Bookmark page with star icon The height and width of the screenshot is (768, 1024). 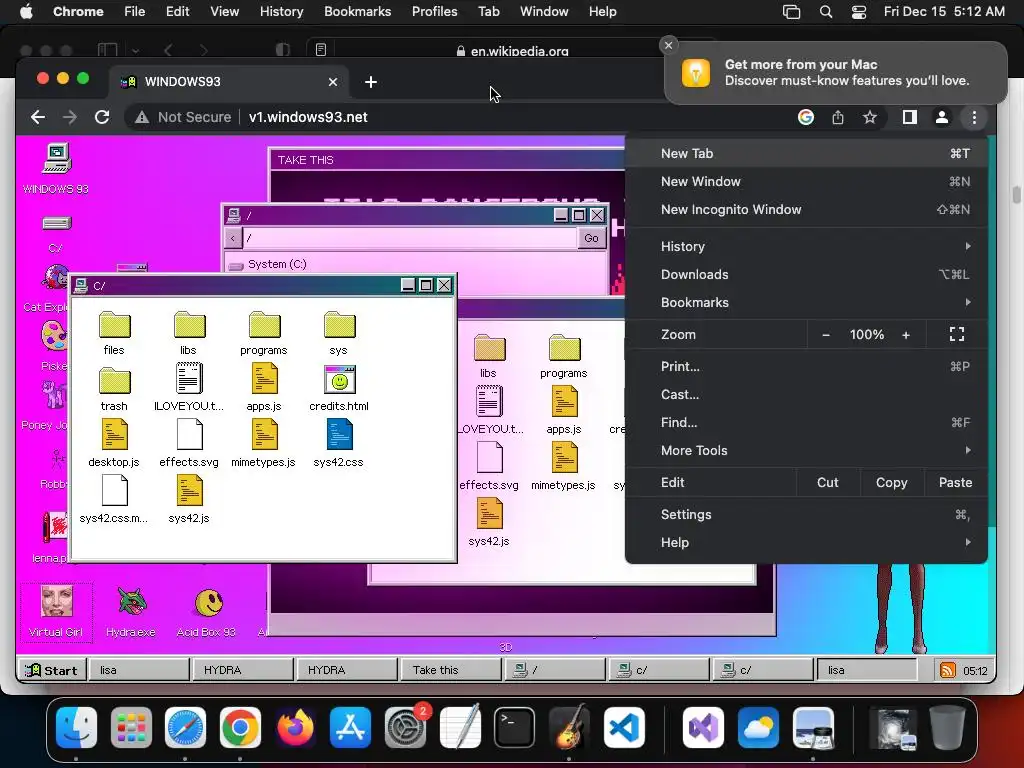(869, 117)
